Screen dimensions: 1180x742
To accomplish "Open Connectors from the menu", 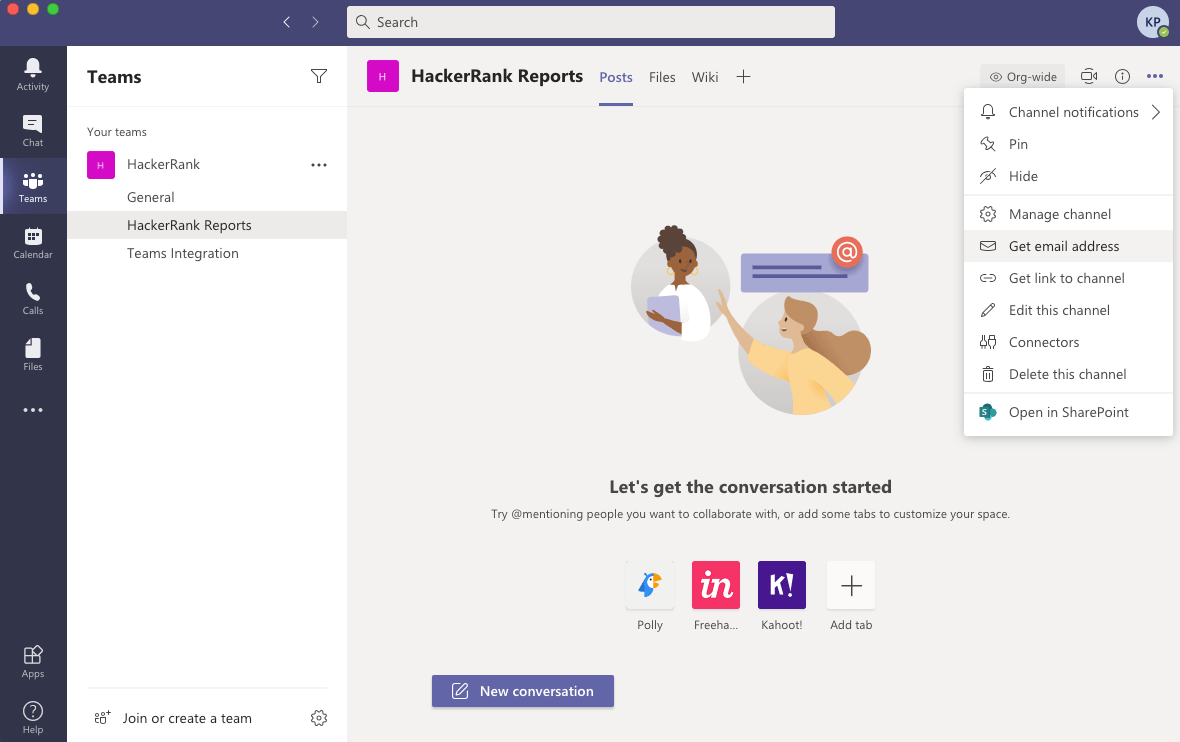I will pyautogui.click(x=1069, y=342).
